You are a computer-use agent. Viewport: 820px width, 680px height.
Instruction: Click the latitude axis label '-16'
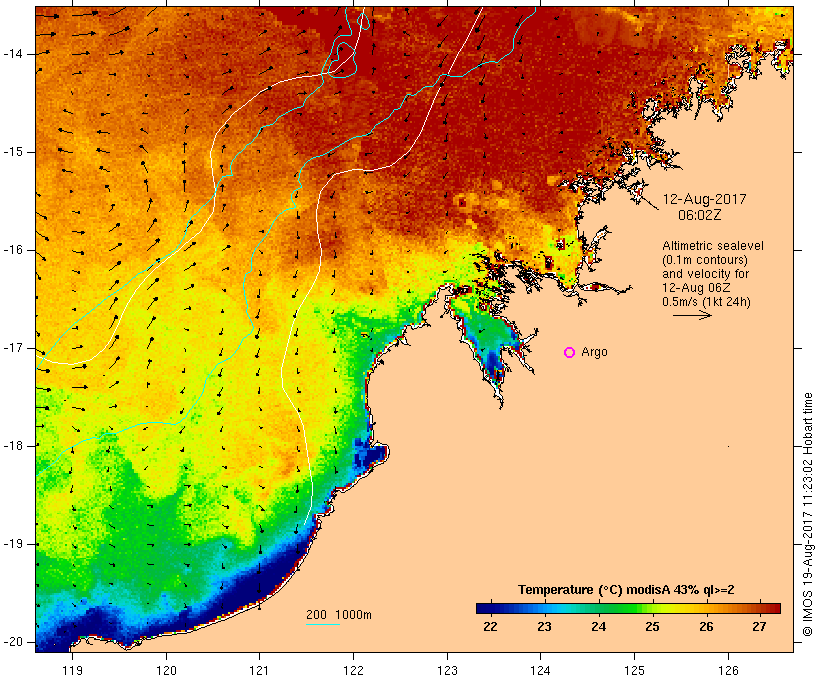pyautogui.click(x=13, y=250)
